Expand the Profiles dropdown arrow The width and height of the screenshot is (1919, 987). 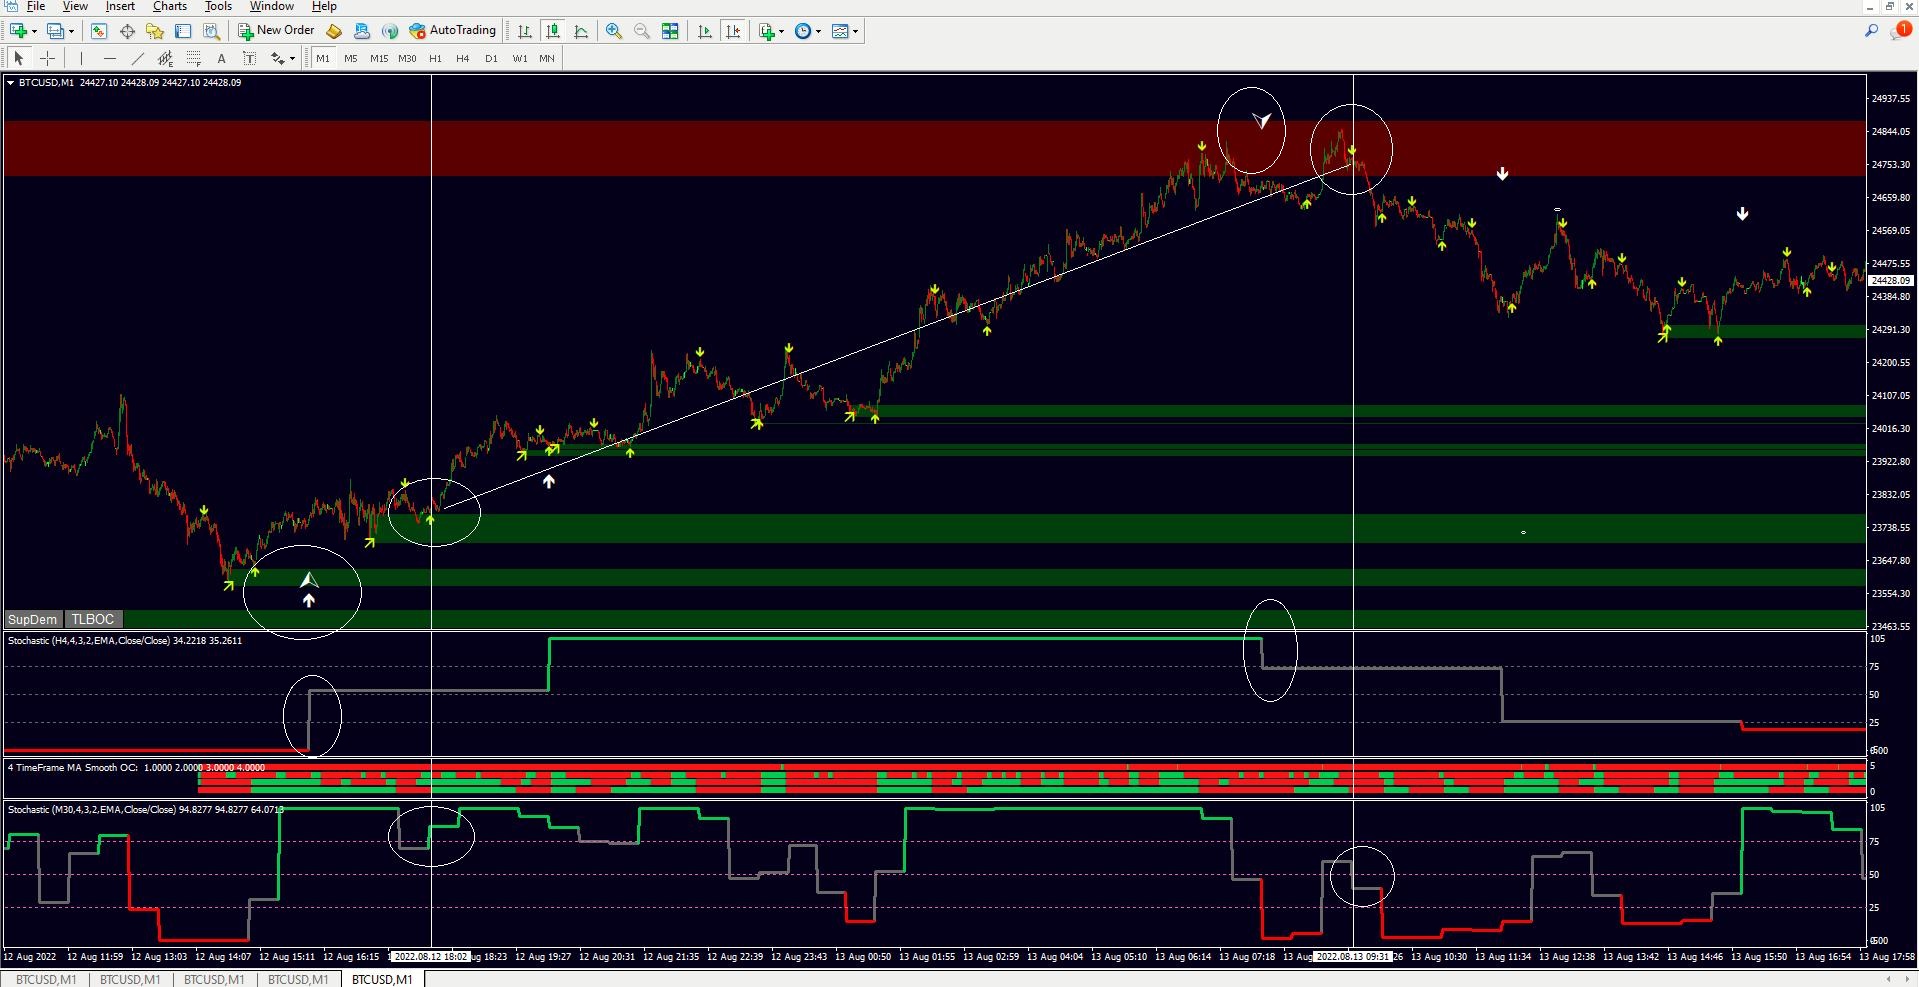(71, 31)
